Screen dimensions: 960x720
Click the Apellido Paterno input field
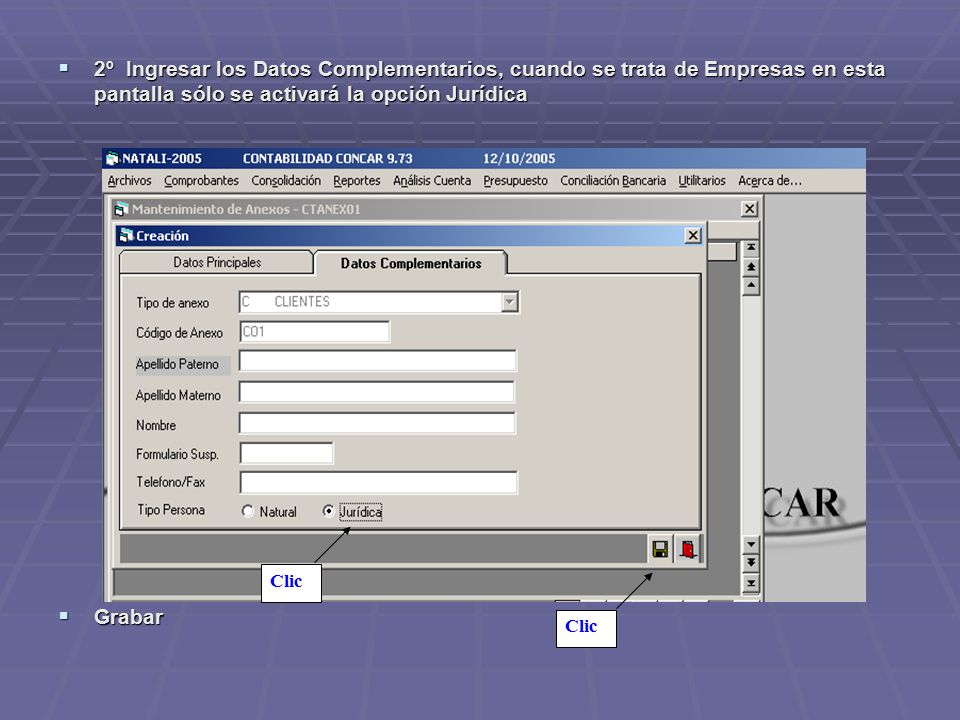point(378,361)
